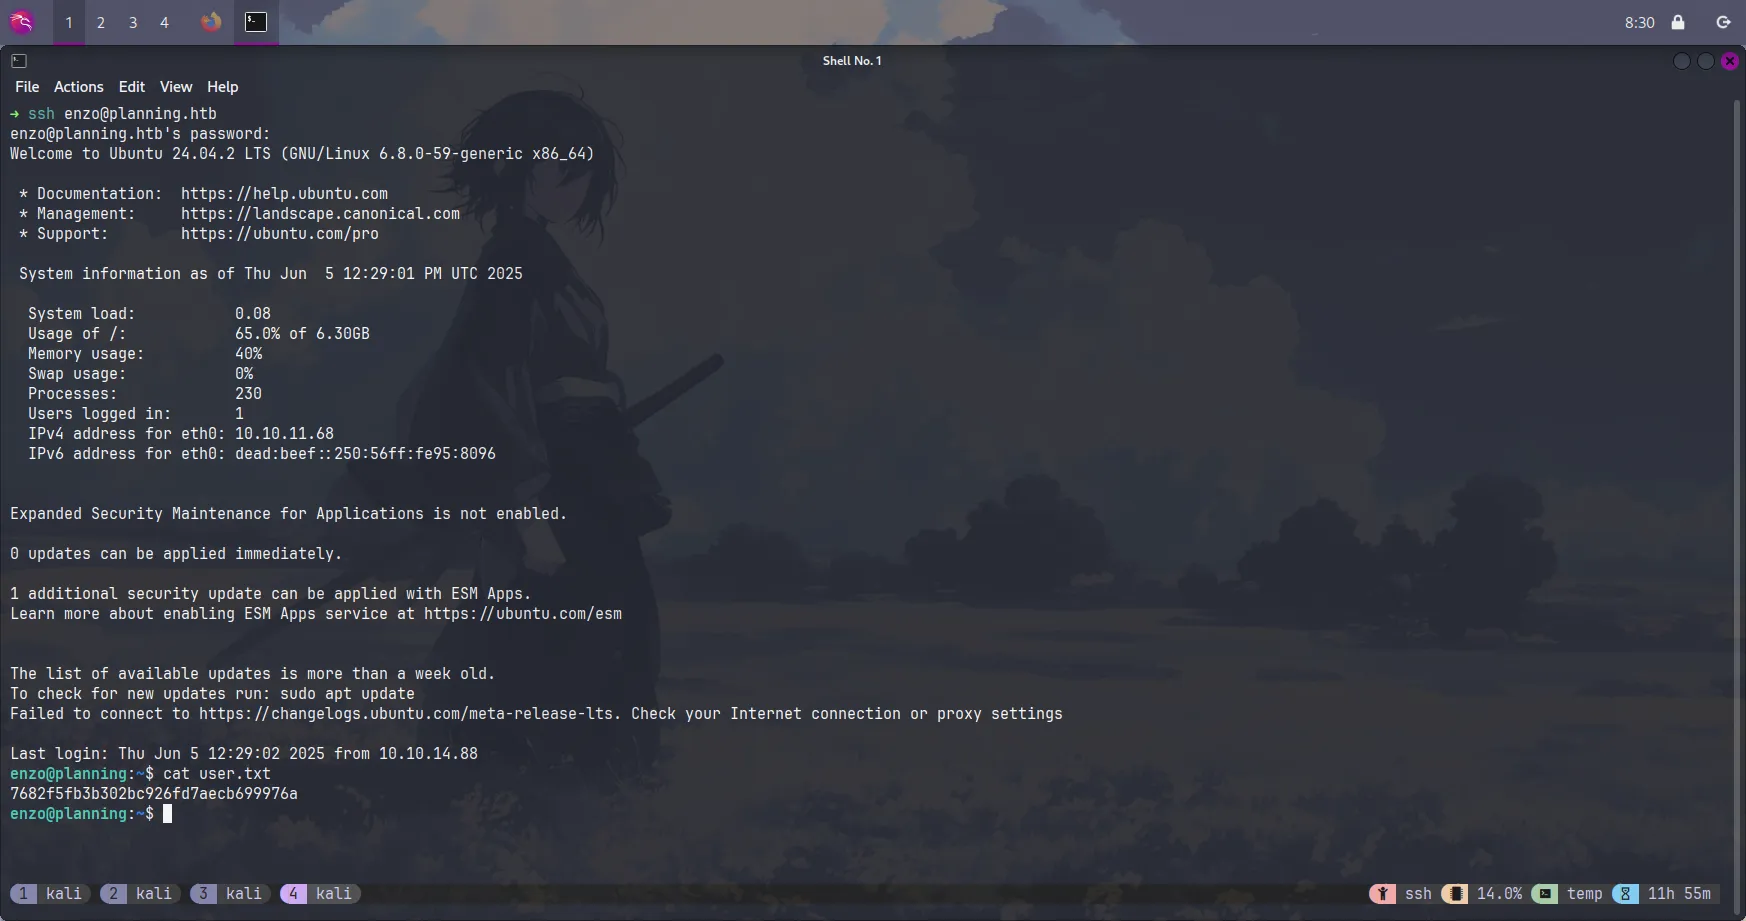
Task: Expand the Actions menu
Action: (78, 87)
